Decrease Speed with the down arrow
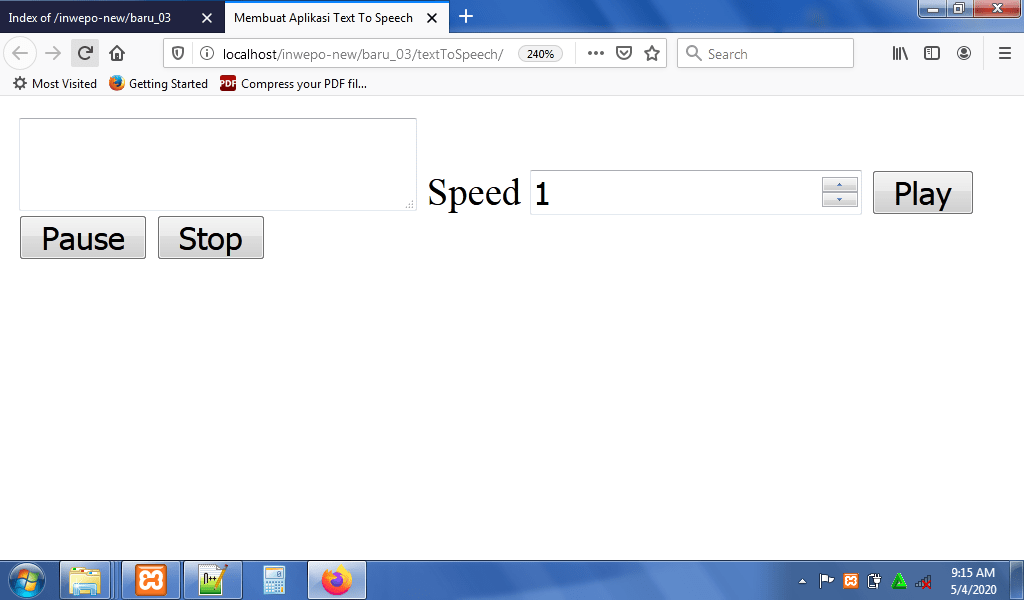Image resolution: width=1024 pixels, height=600 pixels. [840, 200]
